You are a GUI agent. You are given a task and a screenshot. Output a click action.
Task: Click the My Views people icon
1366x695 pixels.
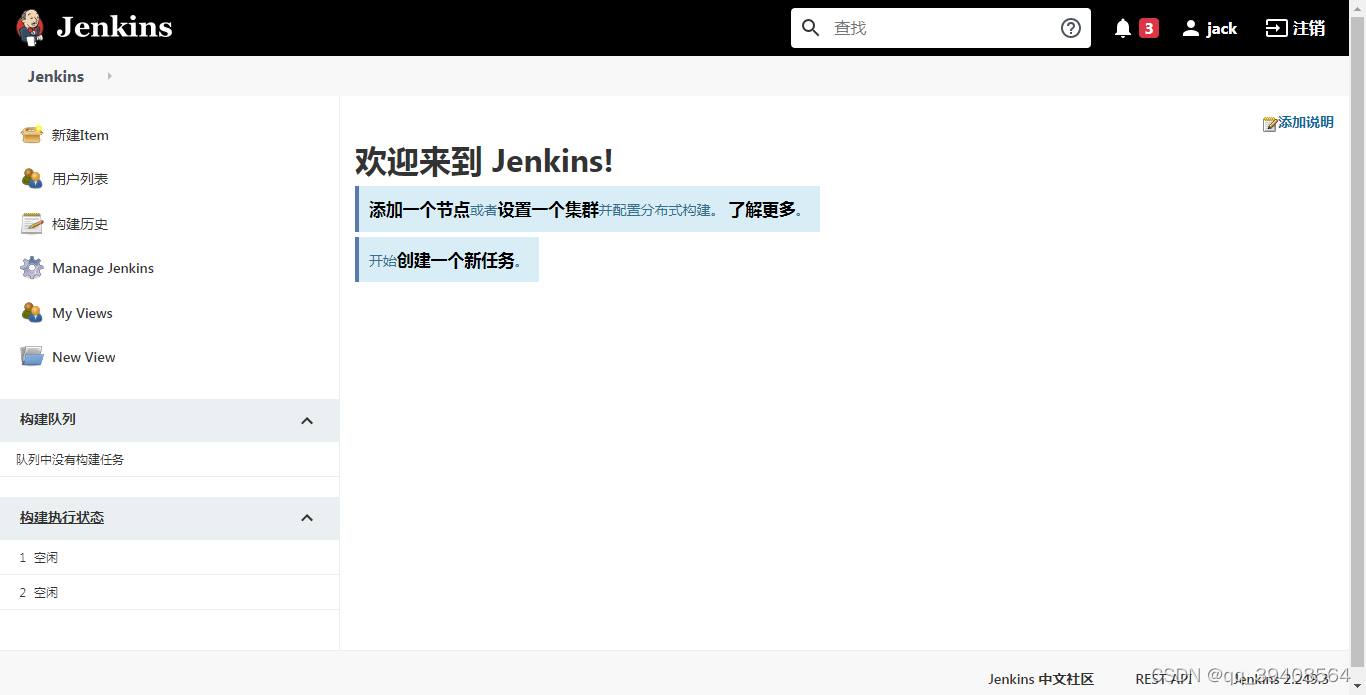pos(32,312)
